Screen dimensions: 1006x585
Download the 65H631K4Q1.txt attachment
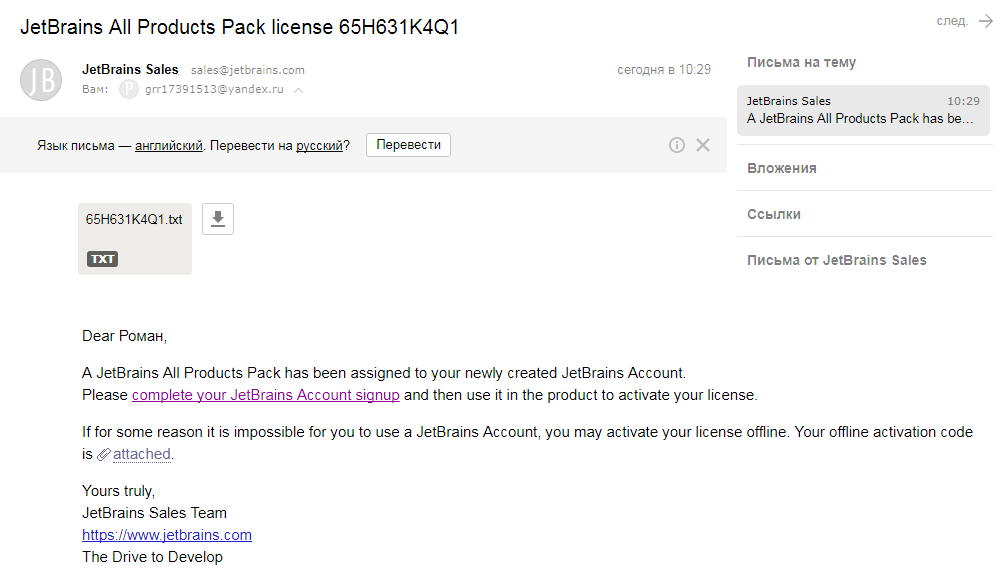tap(217, 219)
